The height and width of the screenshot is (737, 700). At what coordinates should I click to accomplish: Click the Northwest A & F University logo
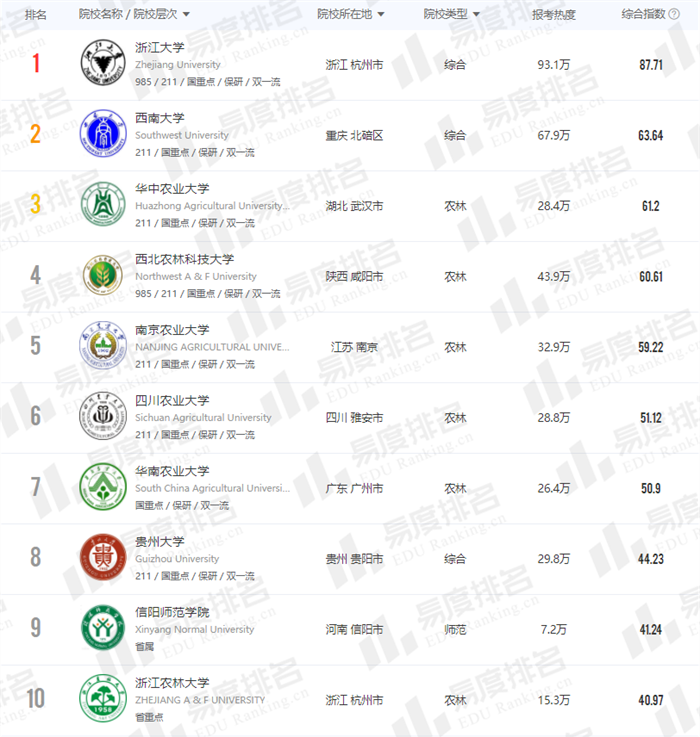(x=101, y=276)
